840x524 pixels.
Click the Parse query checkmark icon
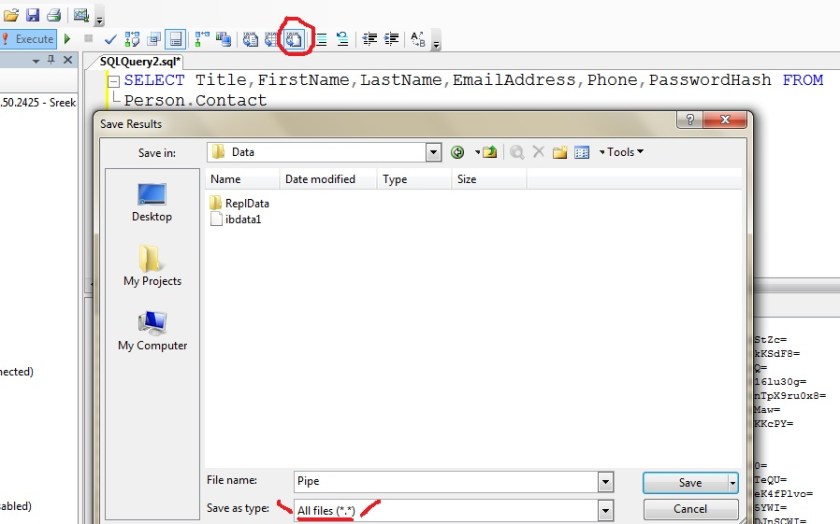110,39
